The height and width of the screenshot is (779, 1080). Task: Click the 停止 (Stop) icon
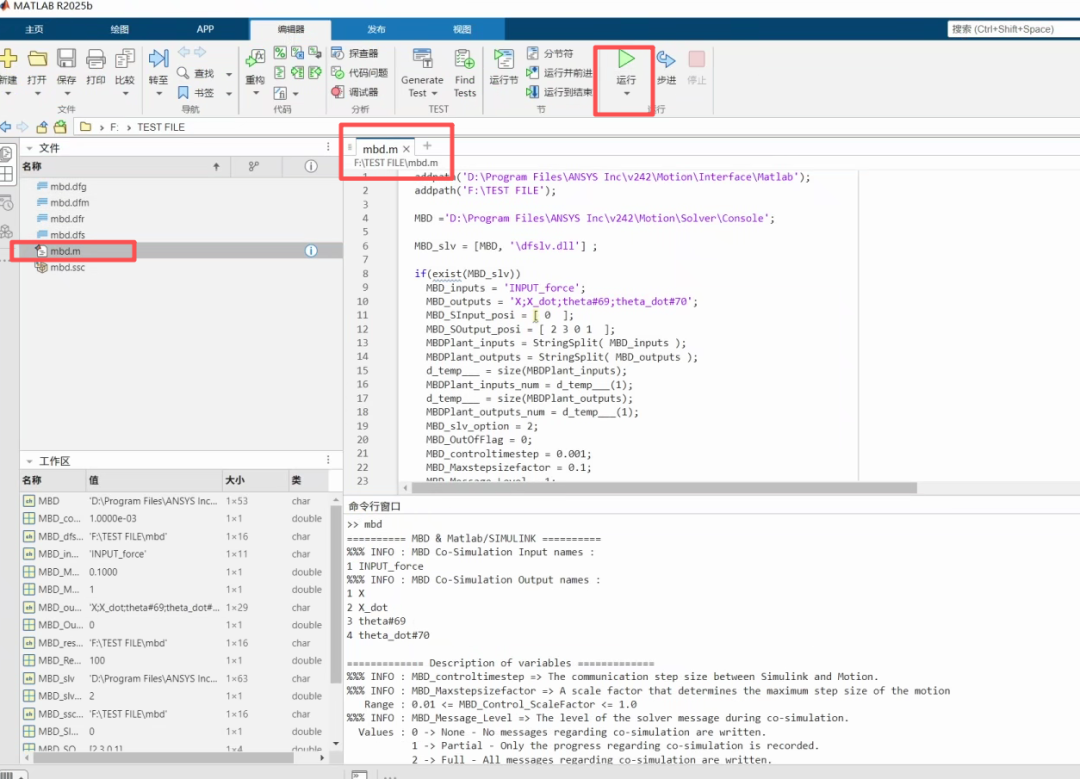click(x=696, y=59)
